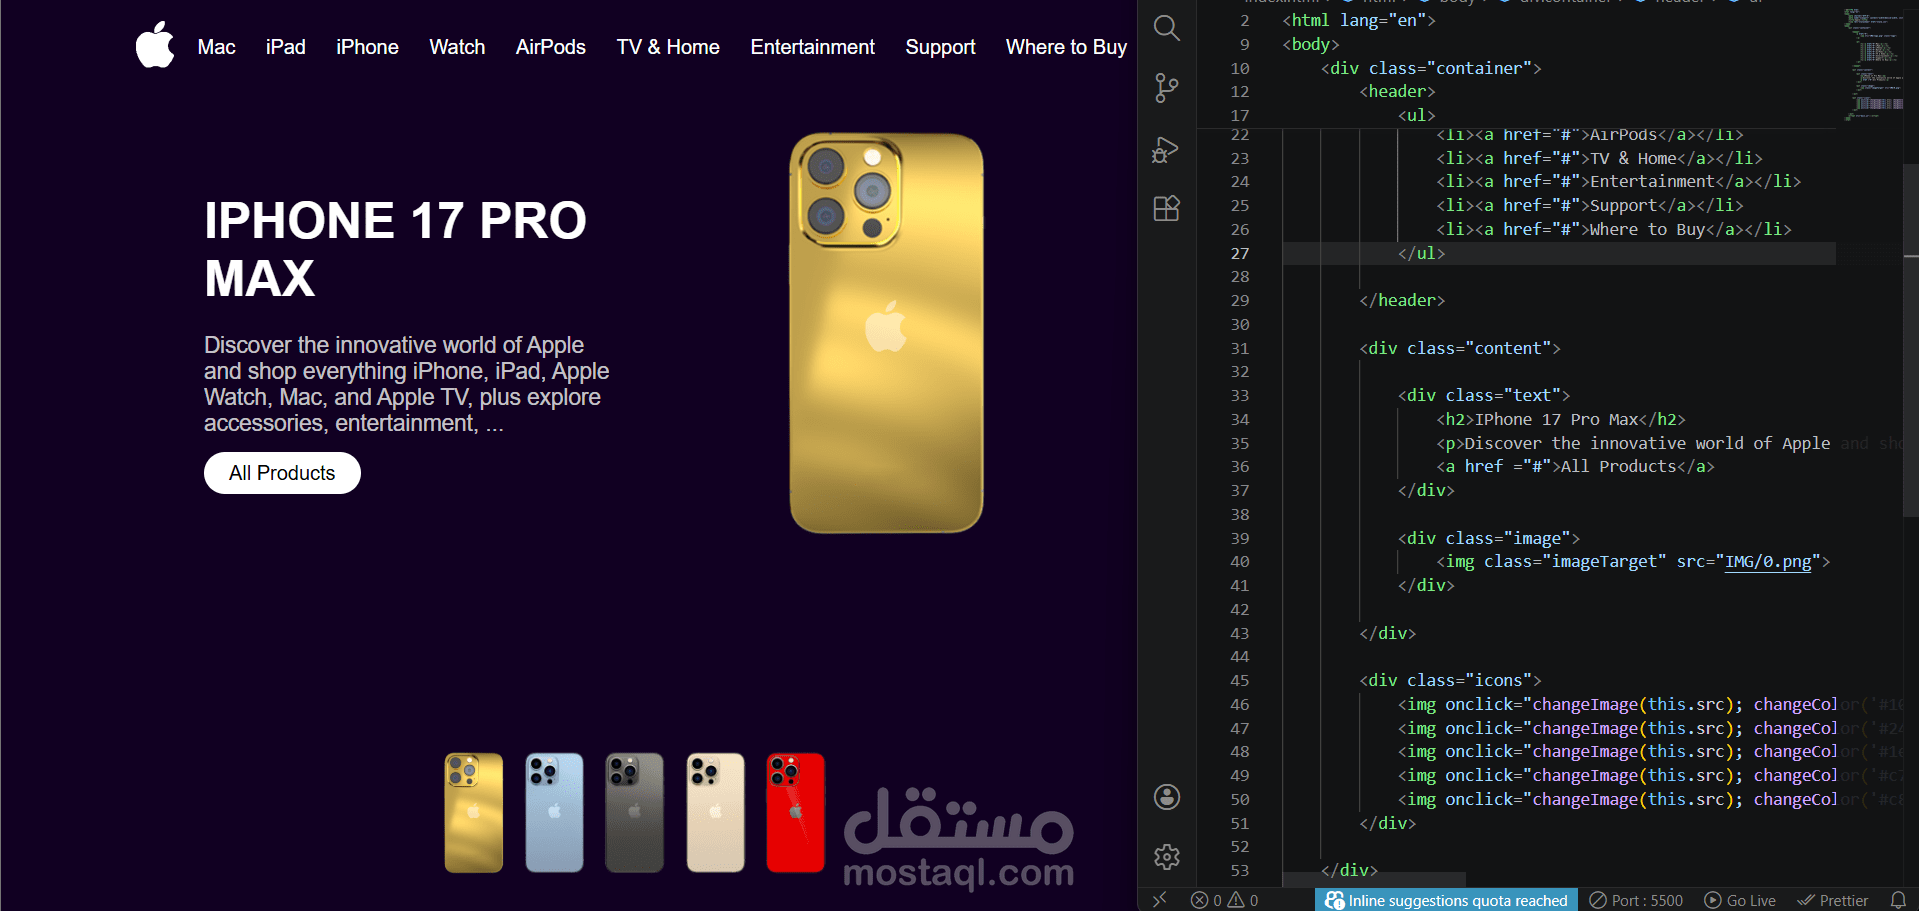Click the IMG/0.png path in code

(x=1768, y=562)
